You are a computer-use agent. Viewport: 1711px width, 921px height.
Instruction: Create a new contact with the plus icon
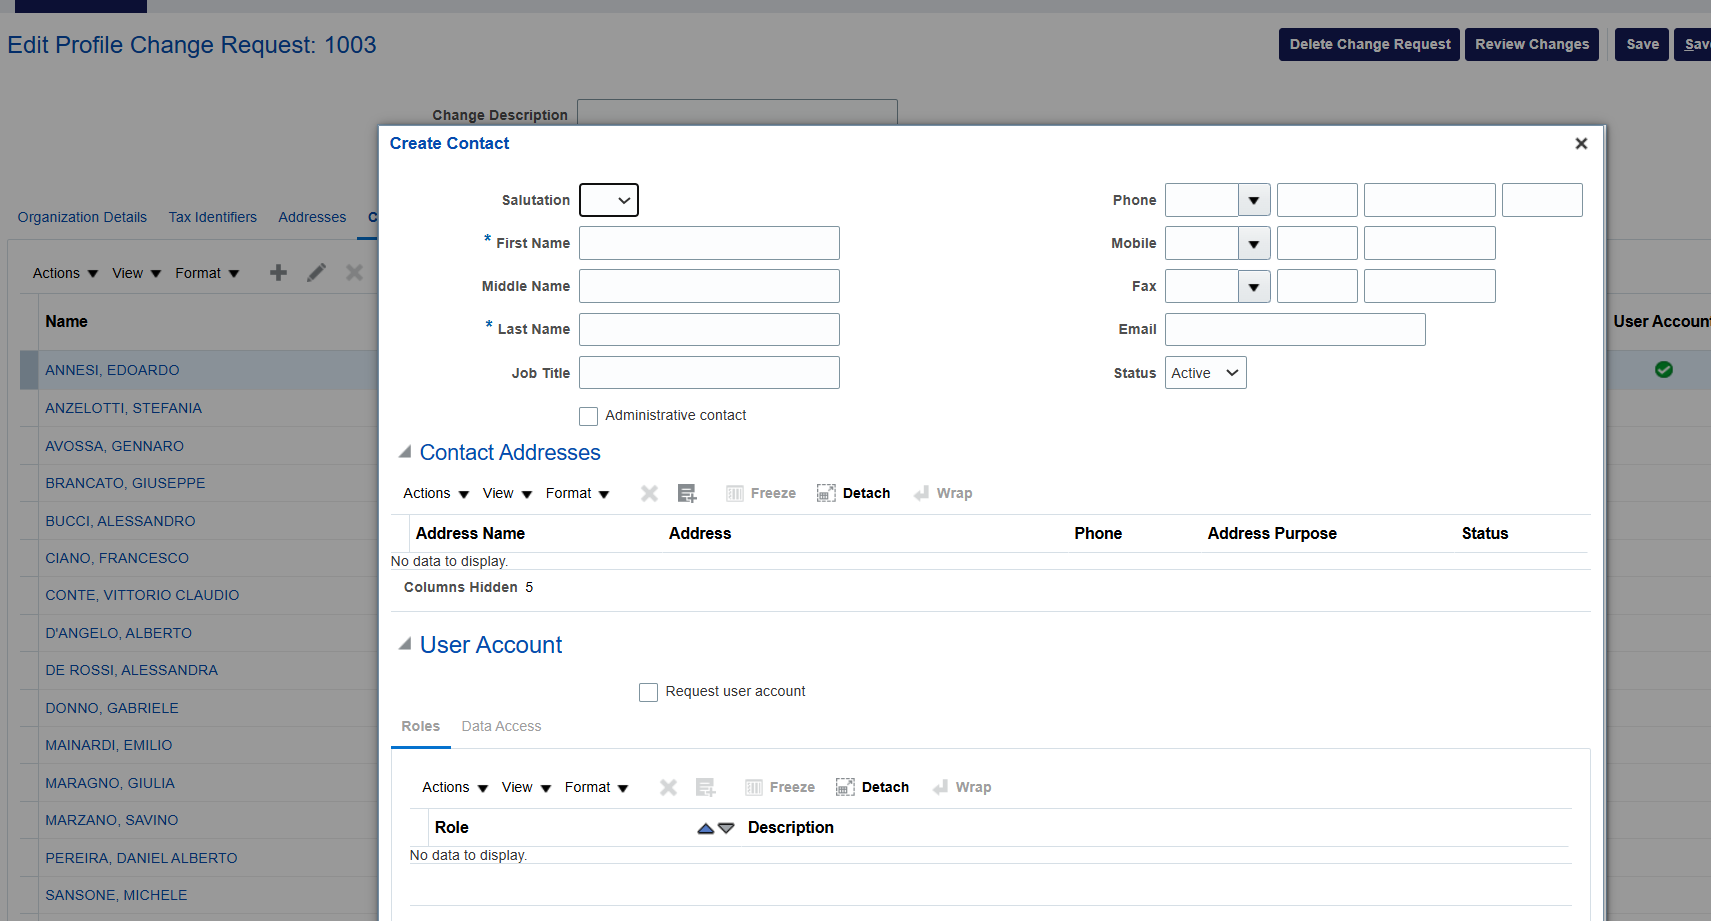click(278, 272)
